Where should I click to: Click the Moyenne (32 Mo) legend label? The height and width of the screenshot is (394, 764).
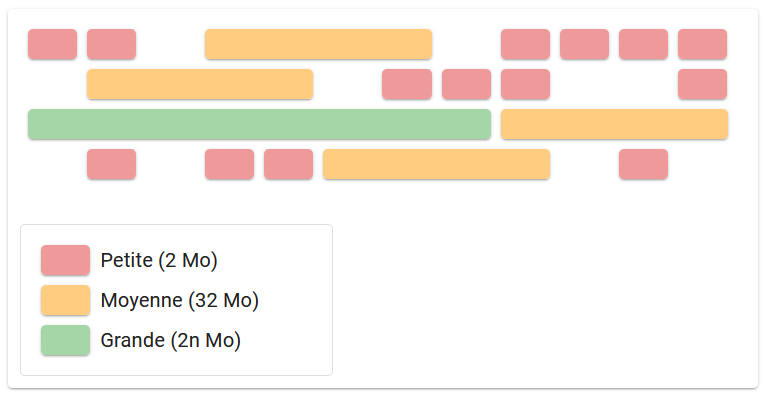click(179, 300)
